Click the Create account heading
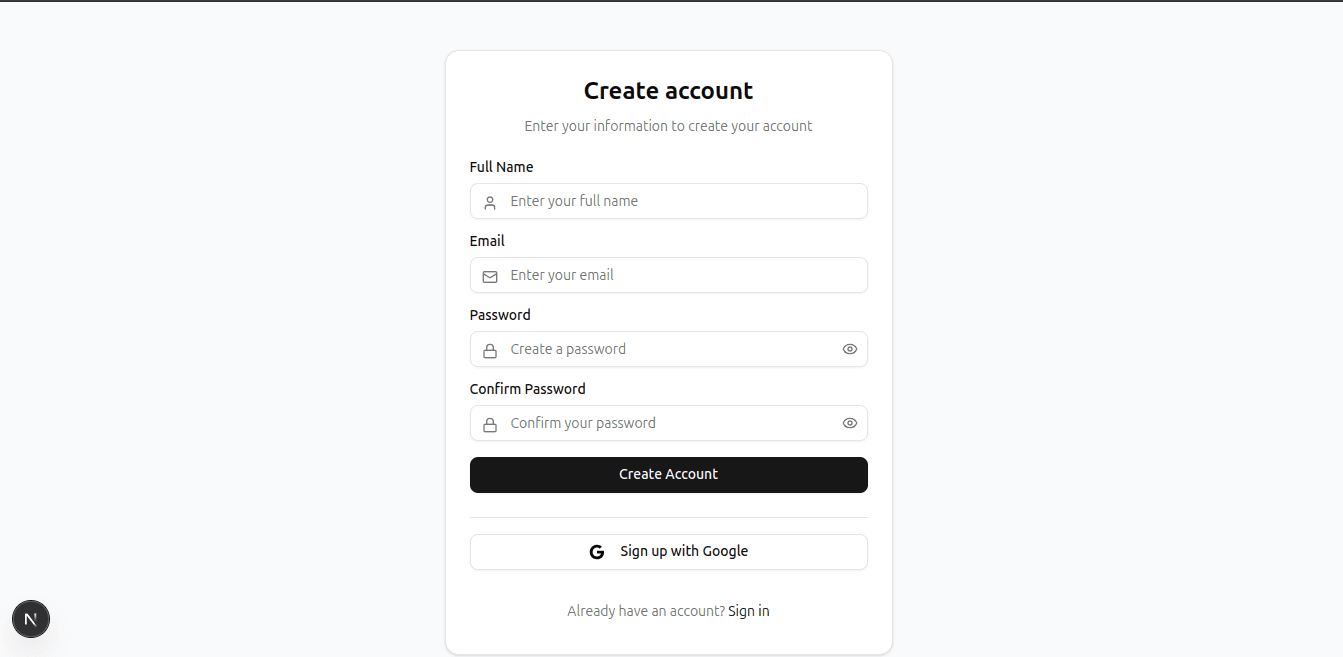The image size is (1343, 657). [x=668, y=90]
